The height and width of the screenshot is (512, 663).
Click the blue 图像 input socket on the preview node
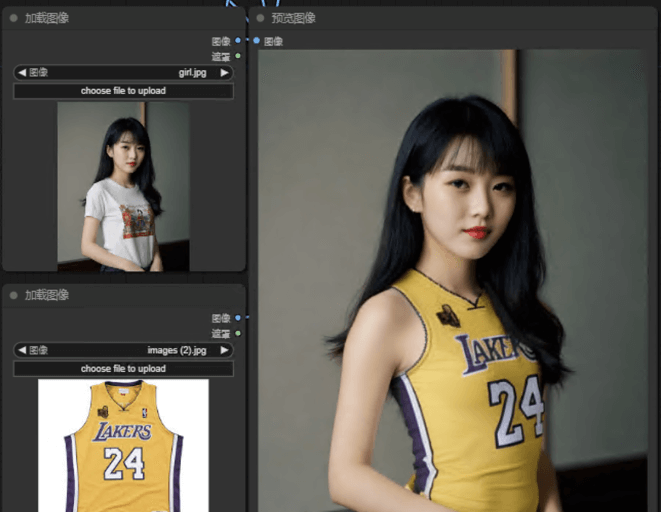257,41
